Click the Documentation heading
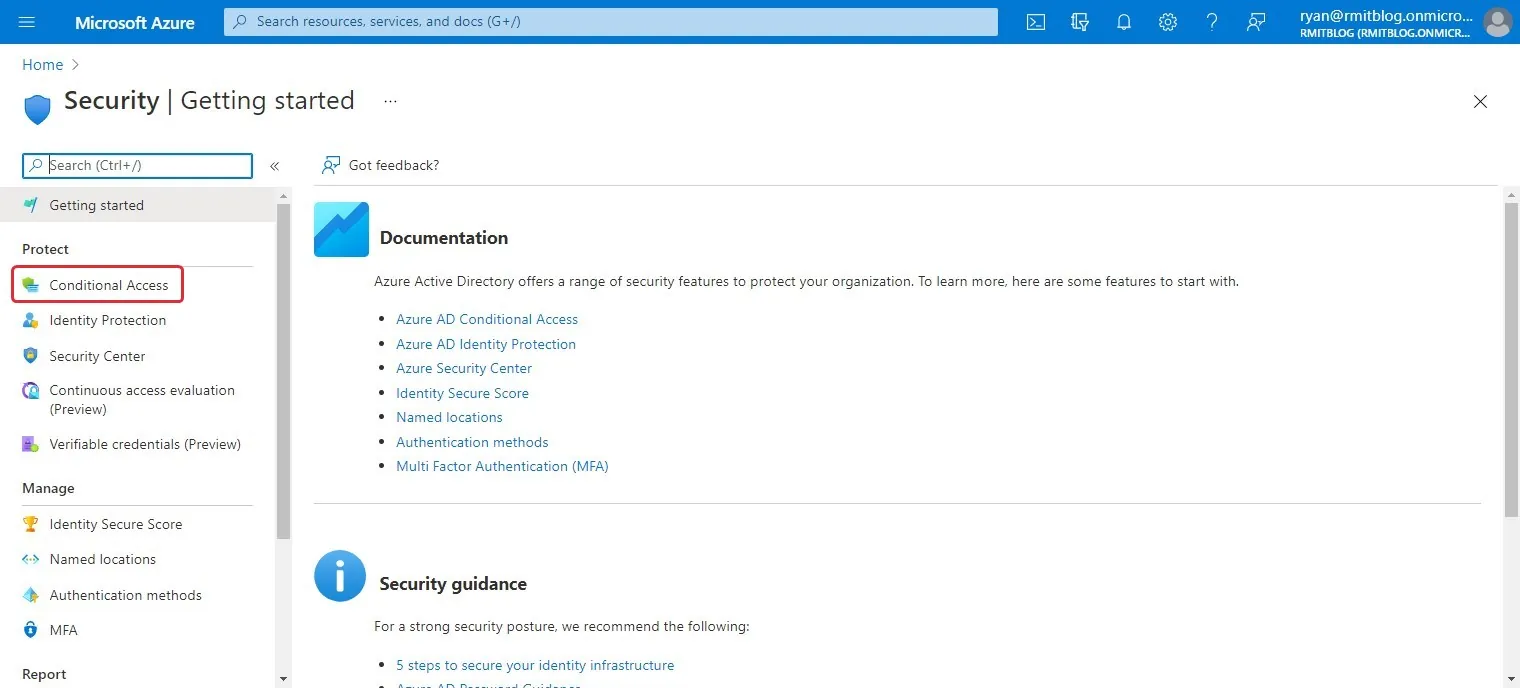 [x=444, y=238]
